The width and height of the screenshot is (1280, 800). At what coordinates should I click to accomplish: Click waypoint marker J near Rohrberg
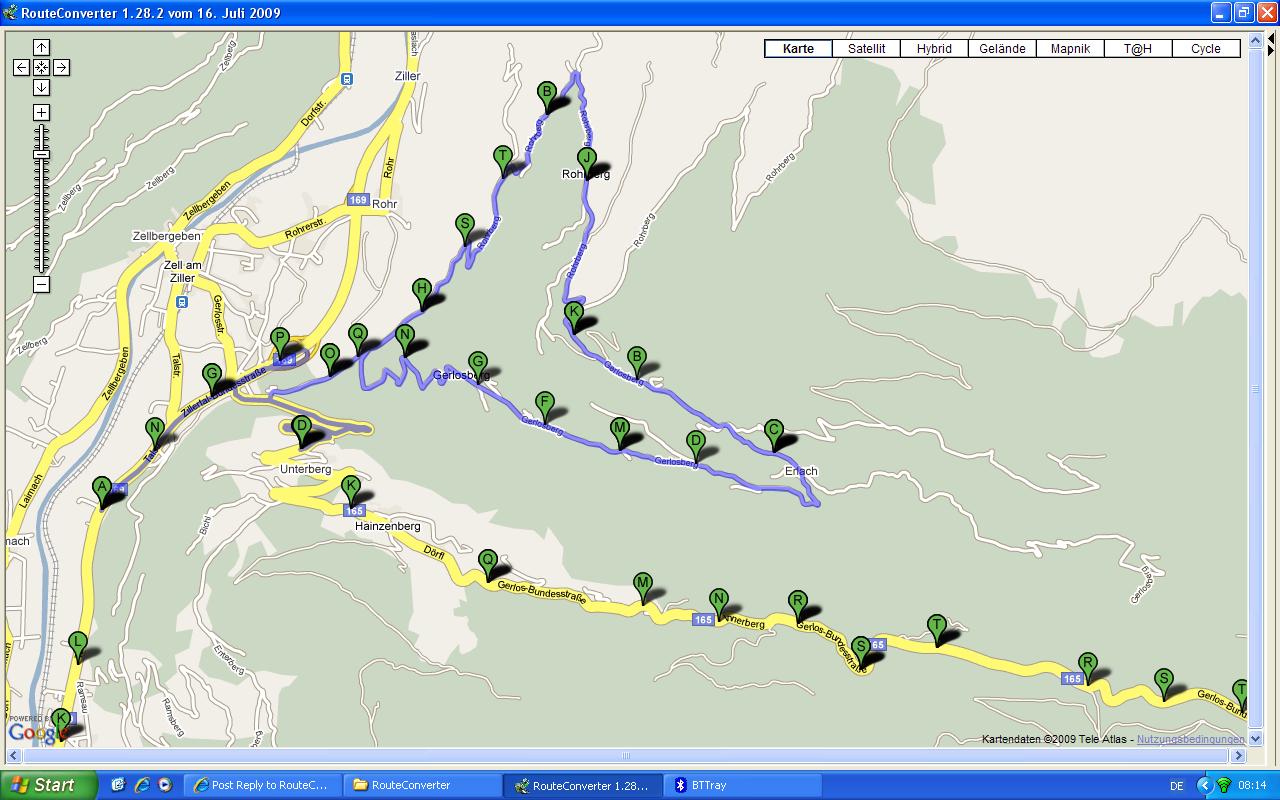(x=587, y=157)
